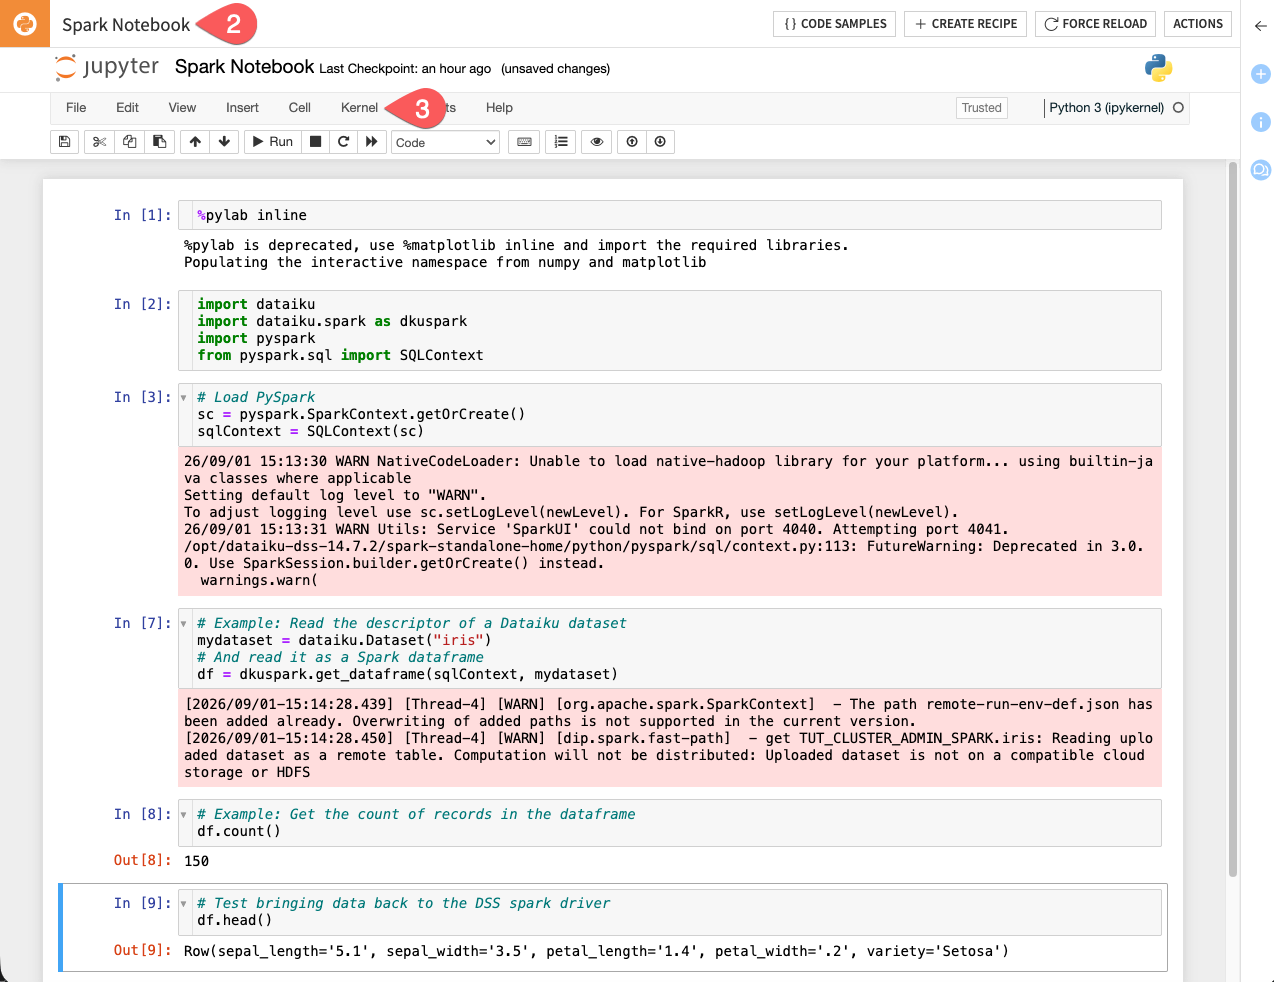The image size is (1274, 982).
Task: Cut selected cells with scissors icon
Action: point(99,142)
